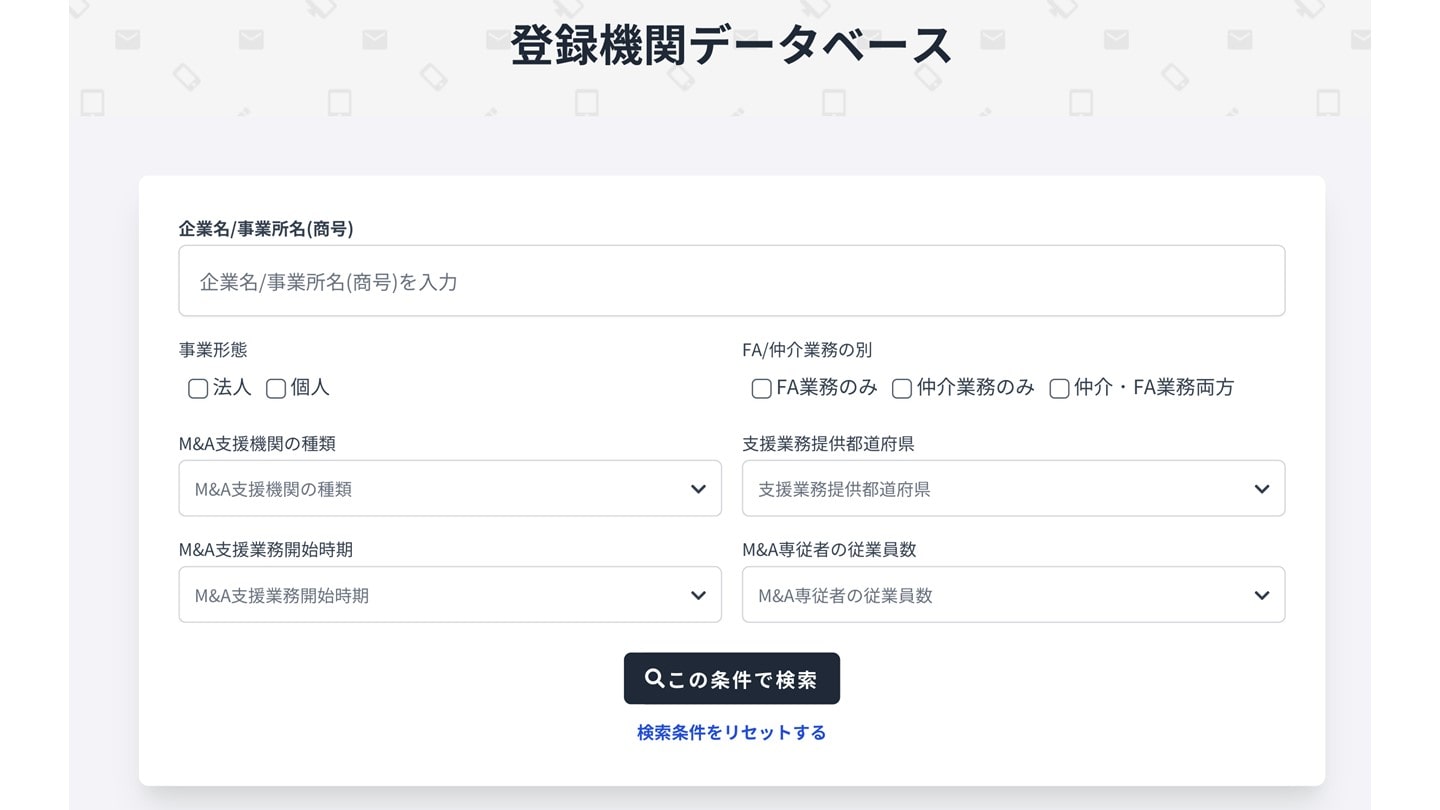Click the chevron on M&A支援機関の種類 dropdown
The width and height of the screenshot is (1440, 810).
(698, 488)
